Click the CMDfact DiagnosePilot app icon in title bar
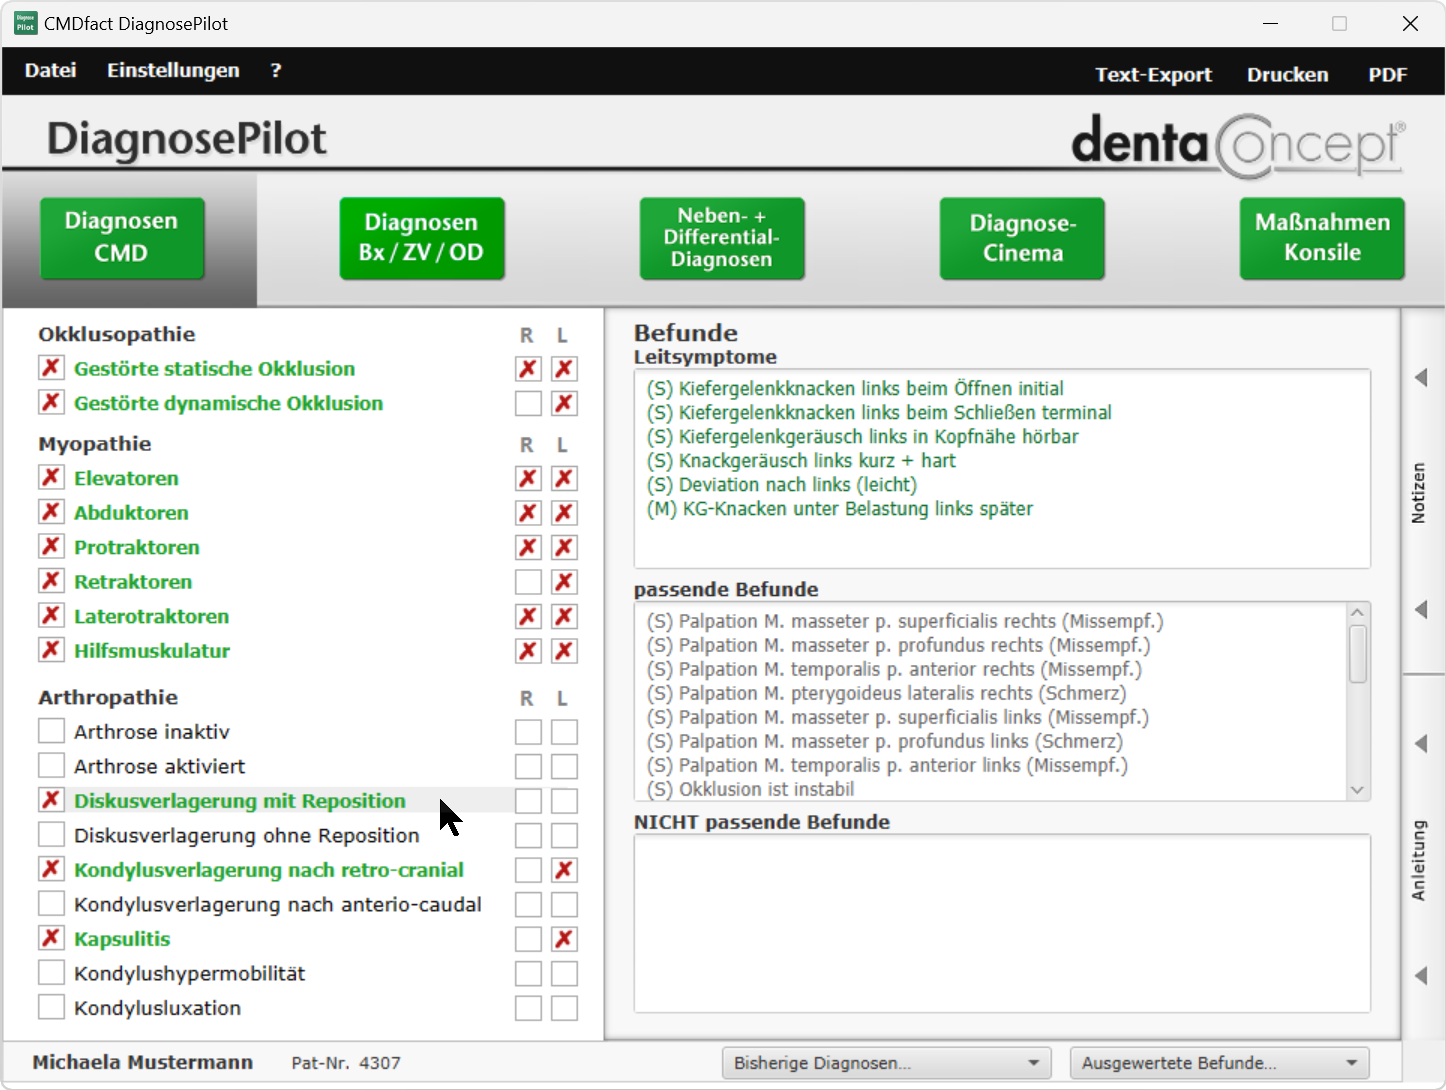Screen dimensions: 1446x1090 (25, 23)
